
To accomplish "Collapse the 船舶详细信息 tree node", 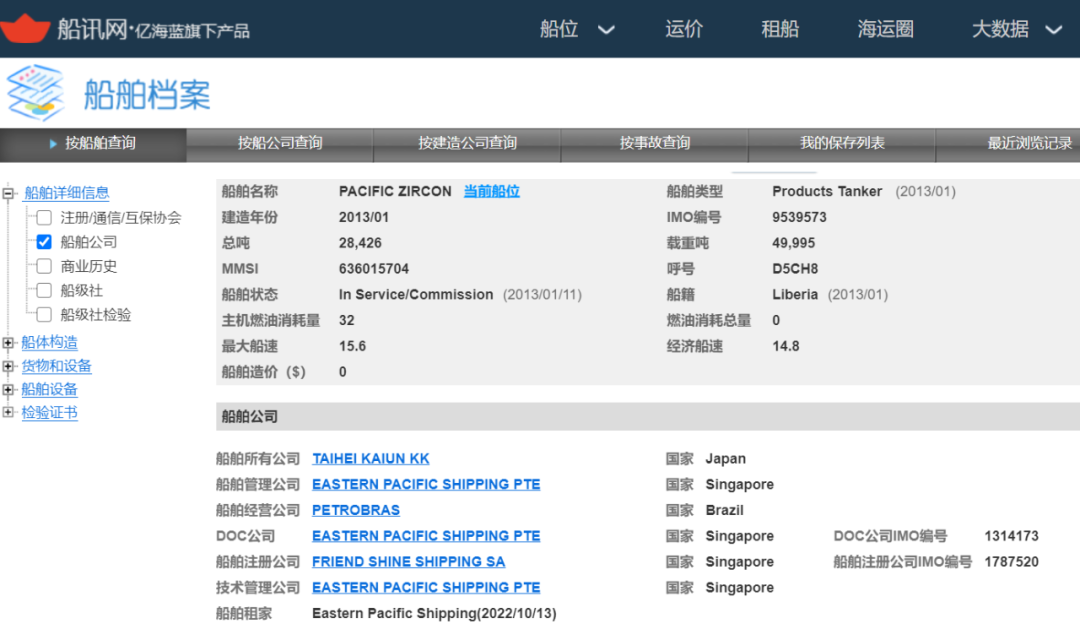I will click(x=9, y=193).
